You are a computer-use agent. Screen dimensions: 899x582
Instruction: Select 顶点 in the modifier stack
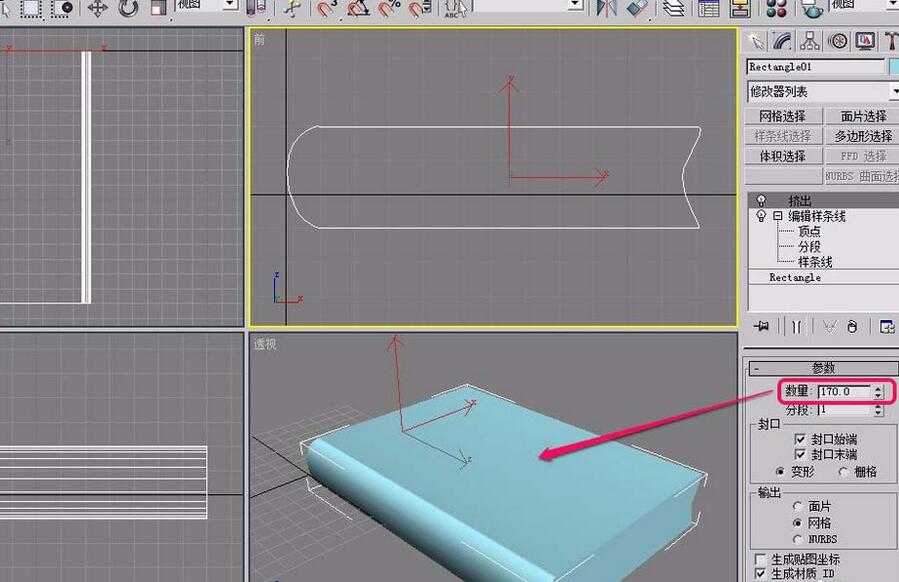(809, 231)
